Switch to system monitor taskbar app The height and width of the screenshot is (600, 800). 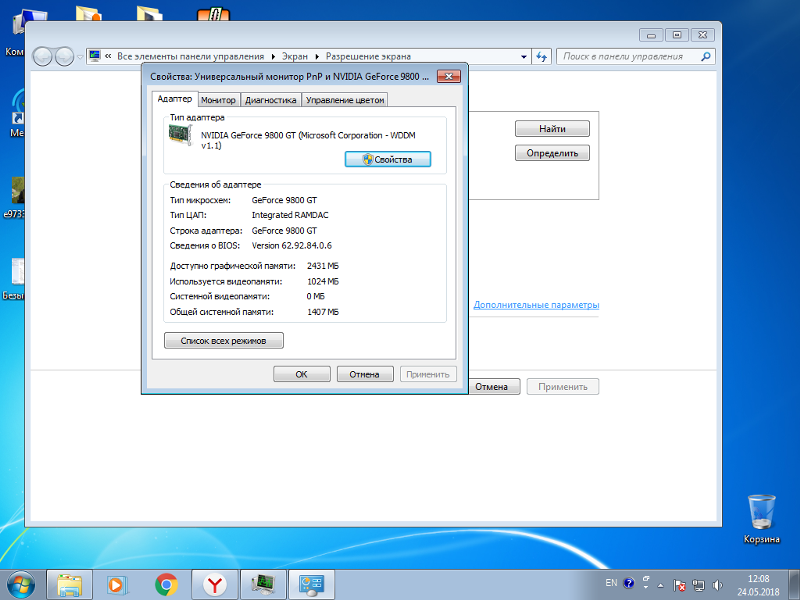click(263, 585)
